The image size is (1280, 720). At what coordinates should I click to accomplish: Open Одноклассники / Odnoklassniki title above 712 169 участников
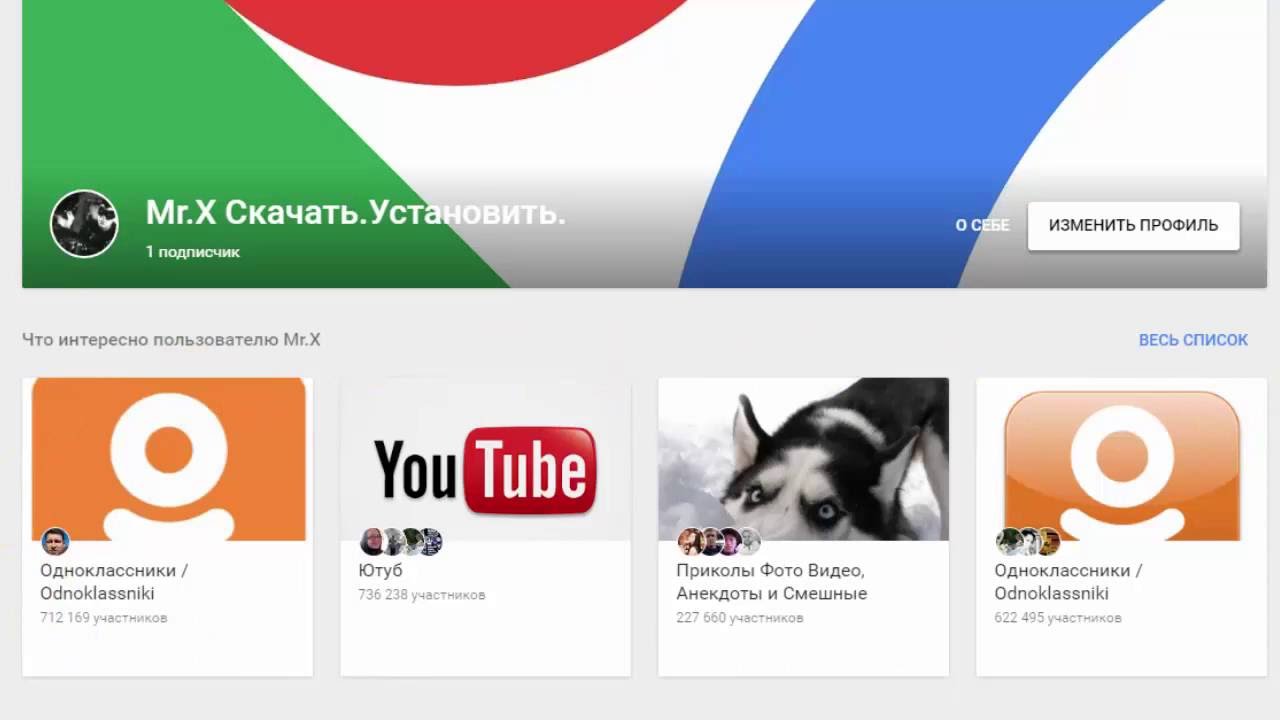pyautogui.click(x=114, y=582)
